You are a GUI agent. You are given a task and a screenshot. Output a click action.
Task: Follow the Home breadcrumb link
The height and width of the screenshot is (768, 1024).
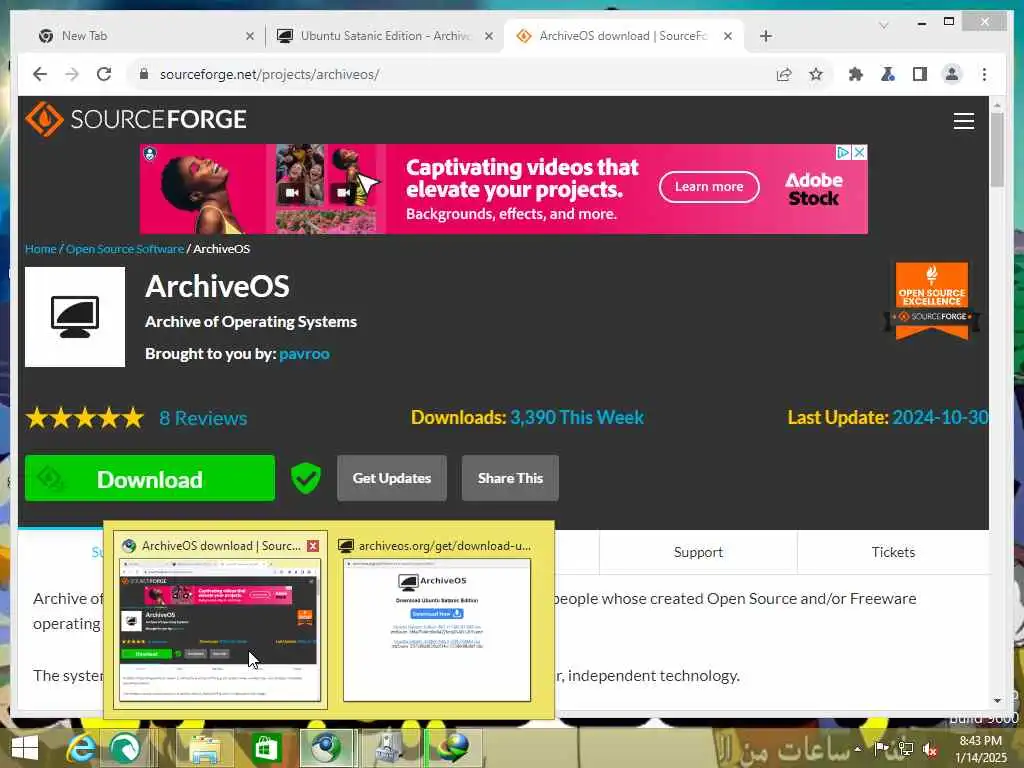[x=40, y=249]
